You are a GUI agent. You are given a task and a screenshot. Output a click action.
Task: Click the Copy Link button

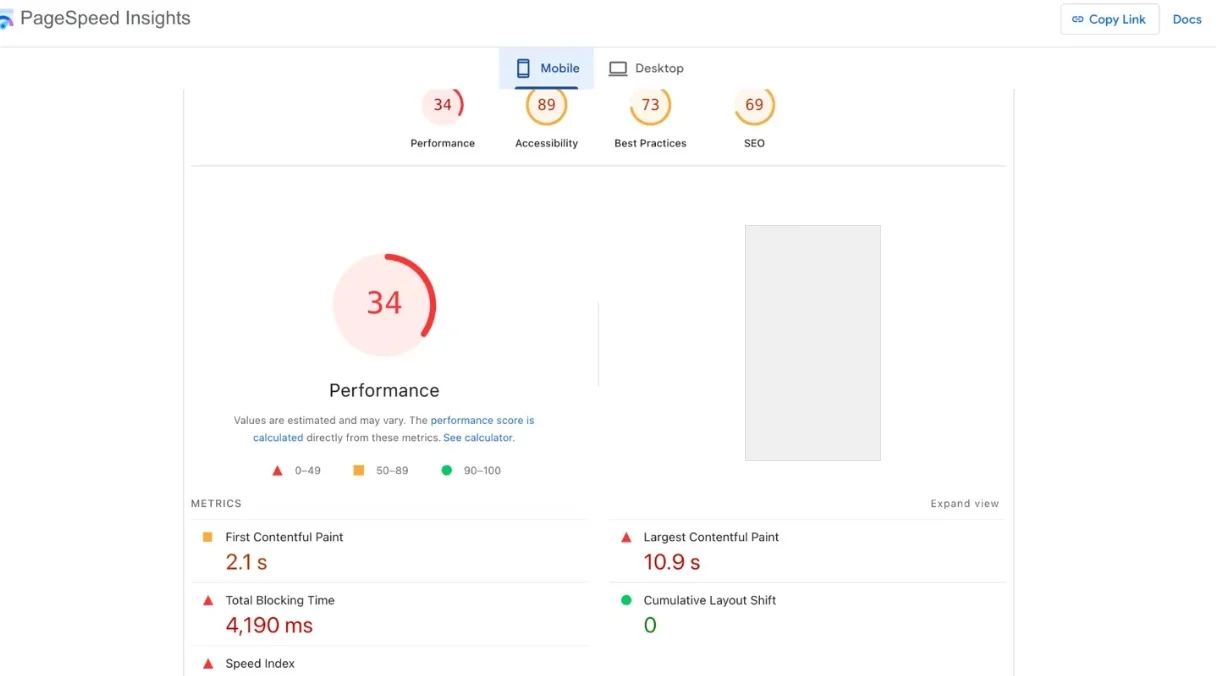click(x=1110, y=19)
